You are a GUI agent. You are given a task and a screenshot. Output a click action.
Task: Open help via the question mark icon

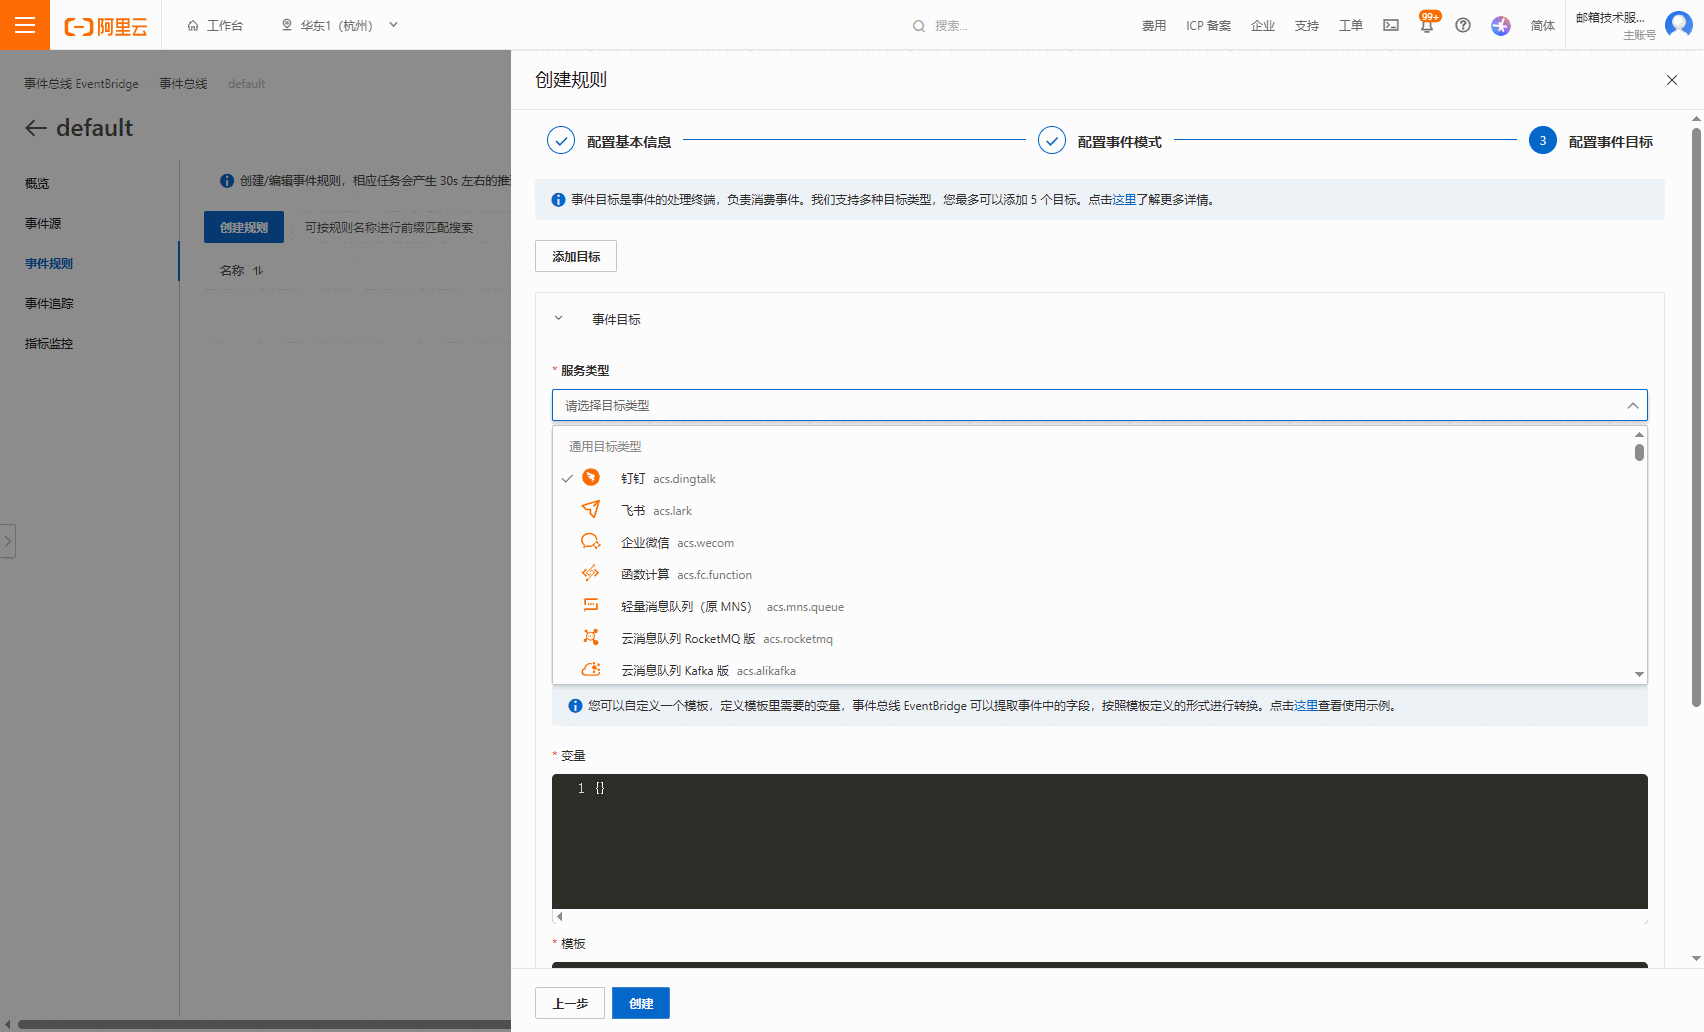tap(1463, 25)
